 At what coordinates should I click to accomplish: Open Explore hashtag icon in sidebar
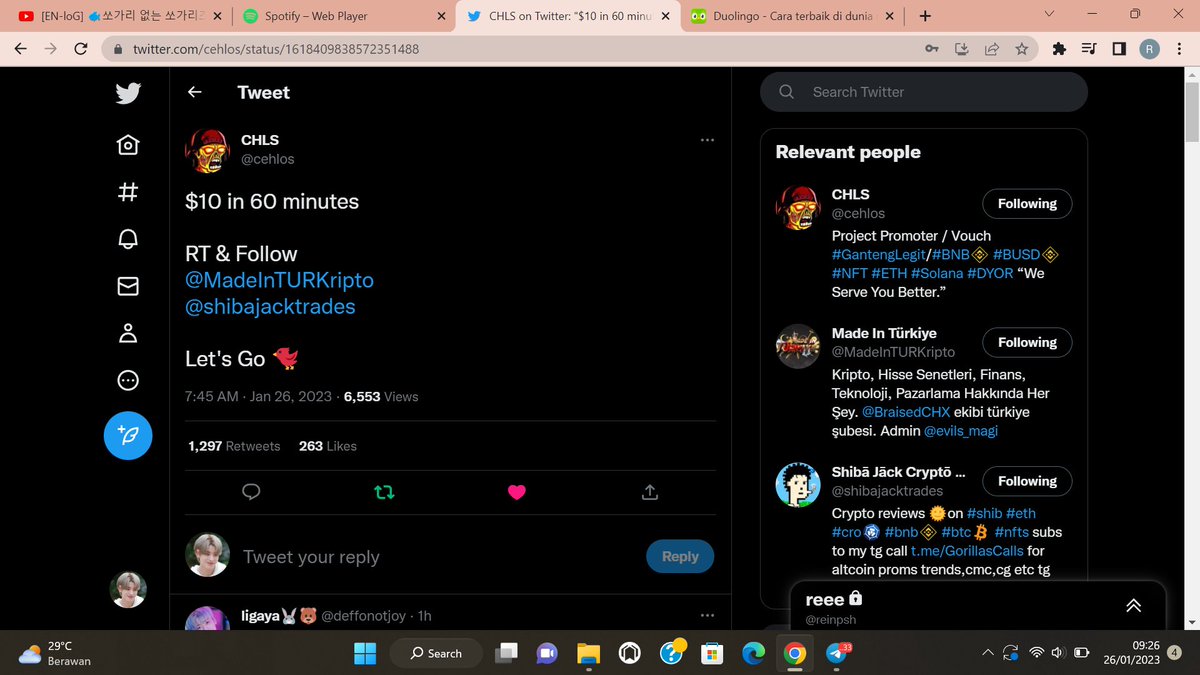click(x=128, y=192)
